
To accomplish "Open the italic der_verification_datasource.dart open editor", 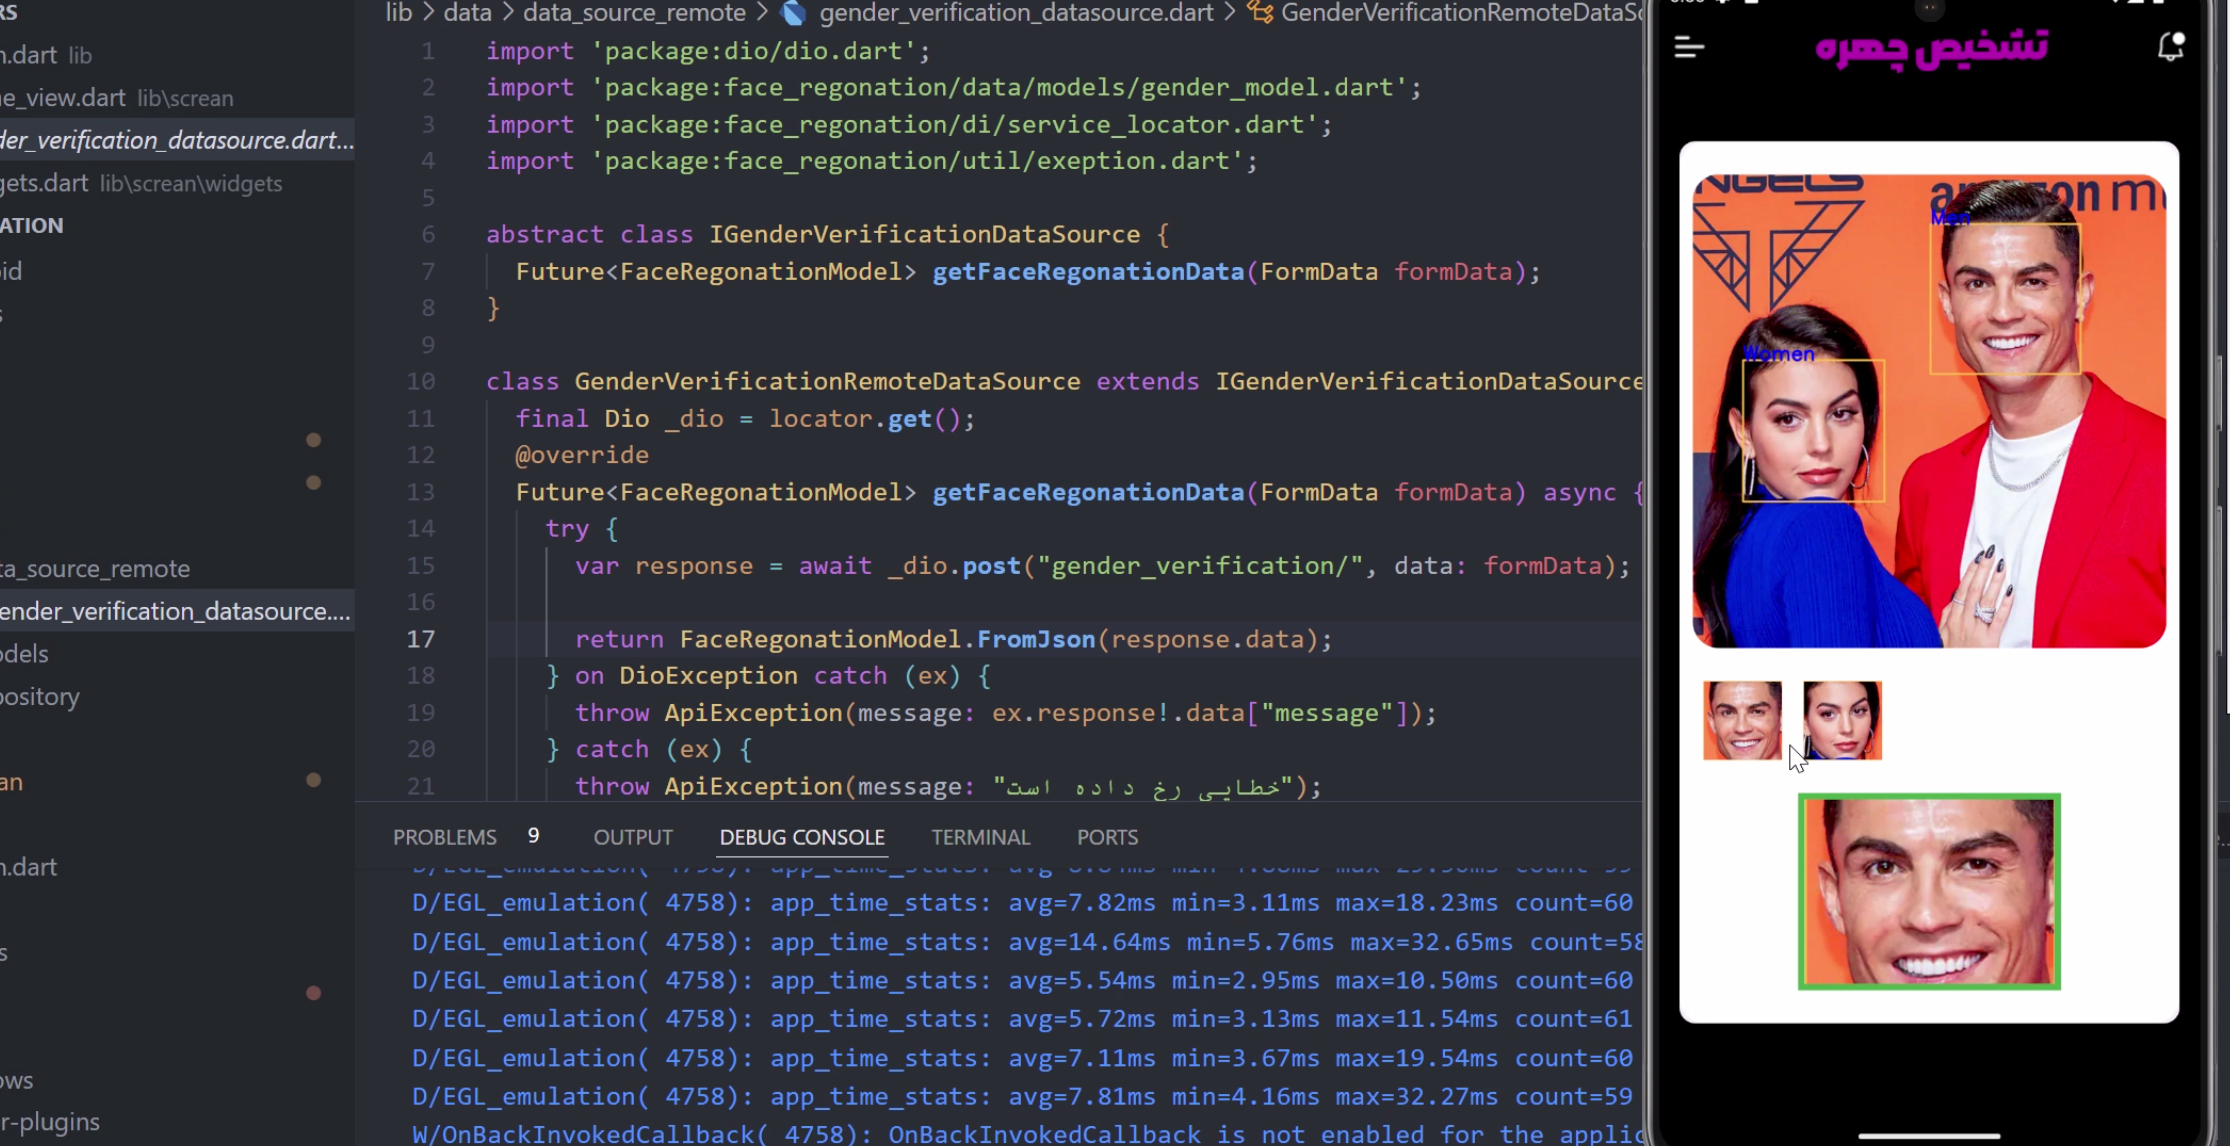I will pos(177,140).
